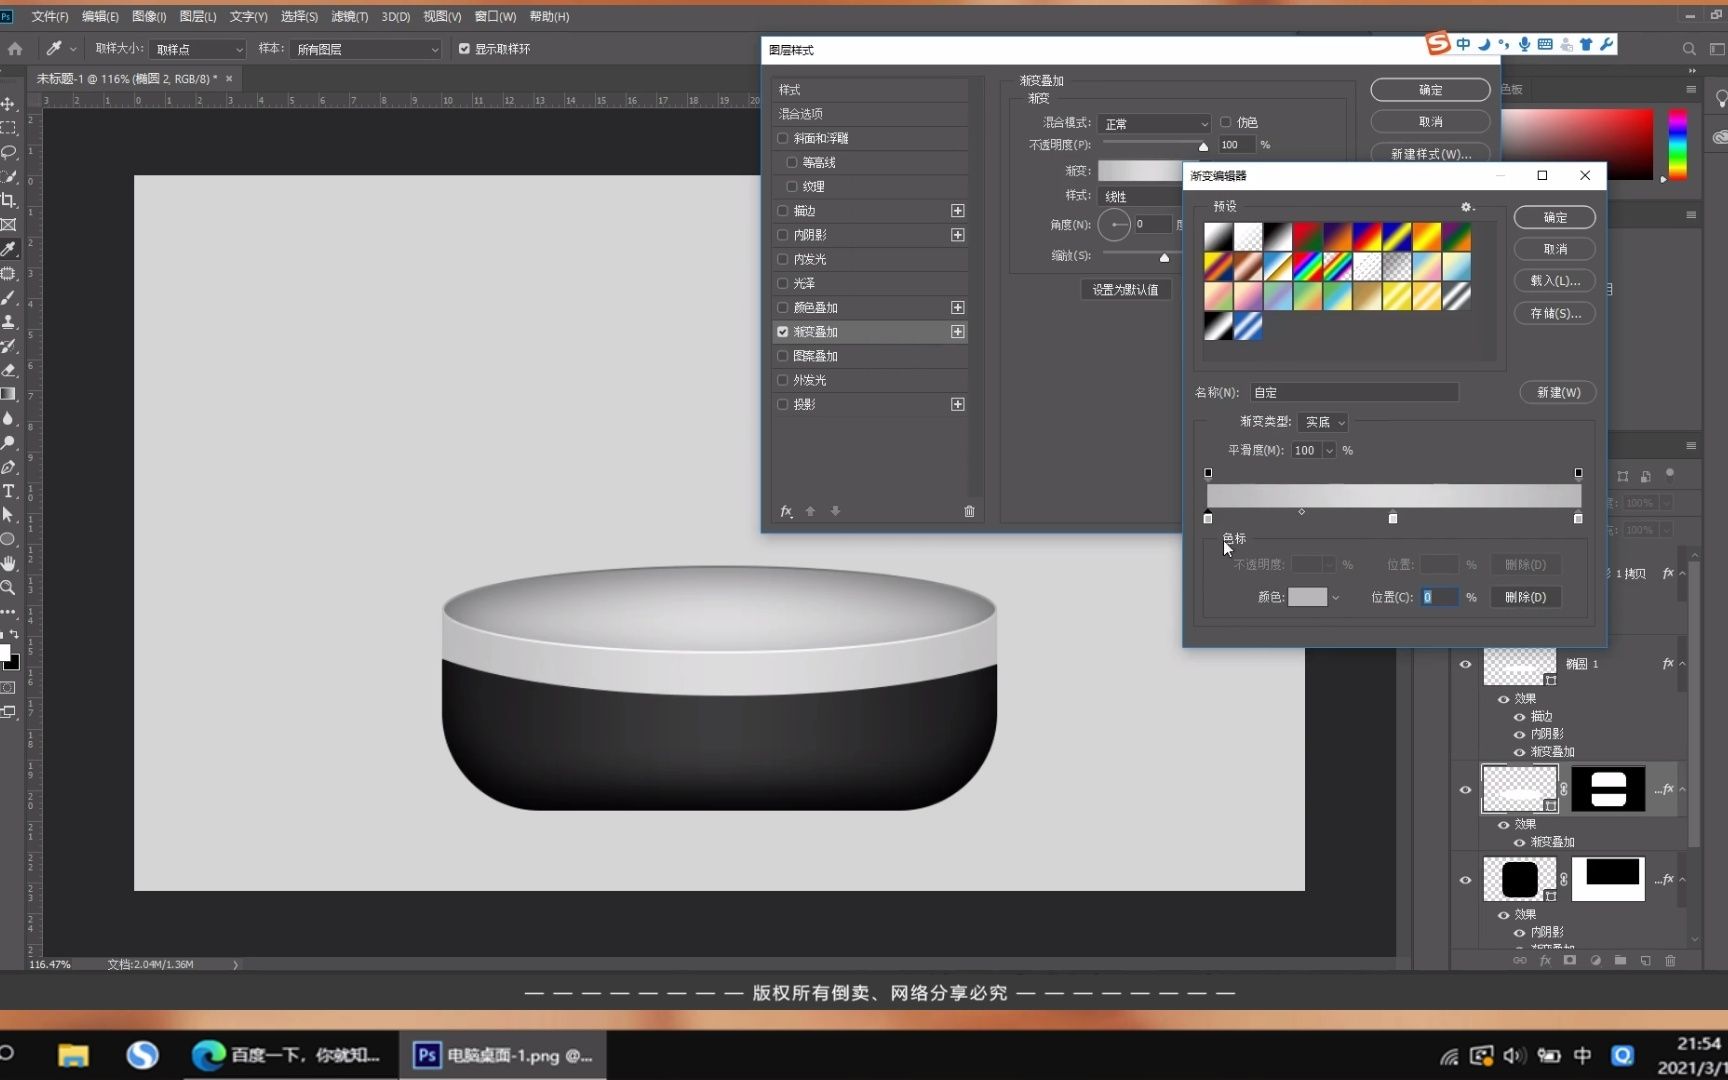This screenshot has height=1080, width=1728.
Task: Collapse effects of the 椭圆 1 layer
Action: (1683, 664)
